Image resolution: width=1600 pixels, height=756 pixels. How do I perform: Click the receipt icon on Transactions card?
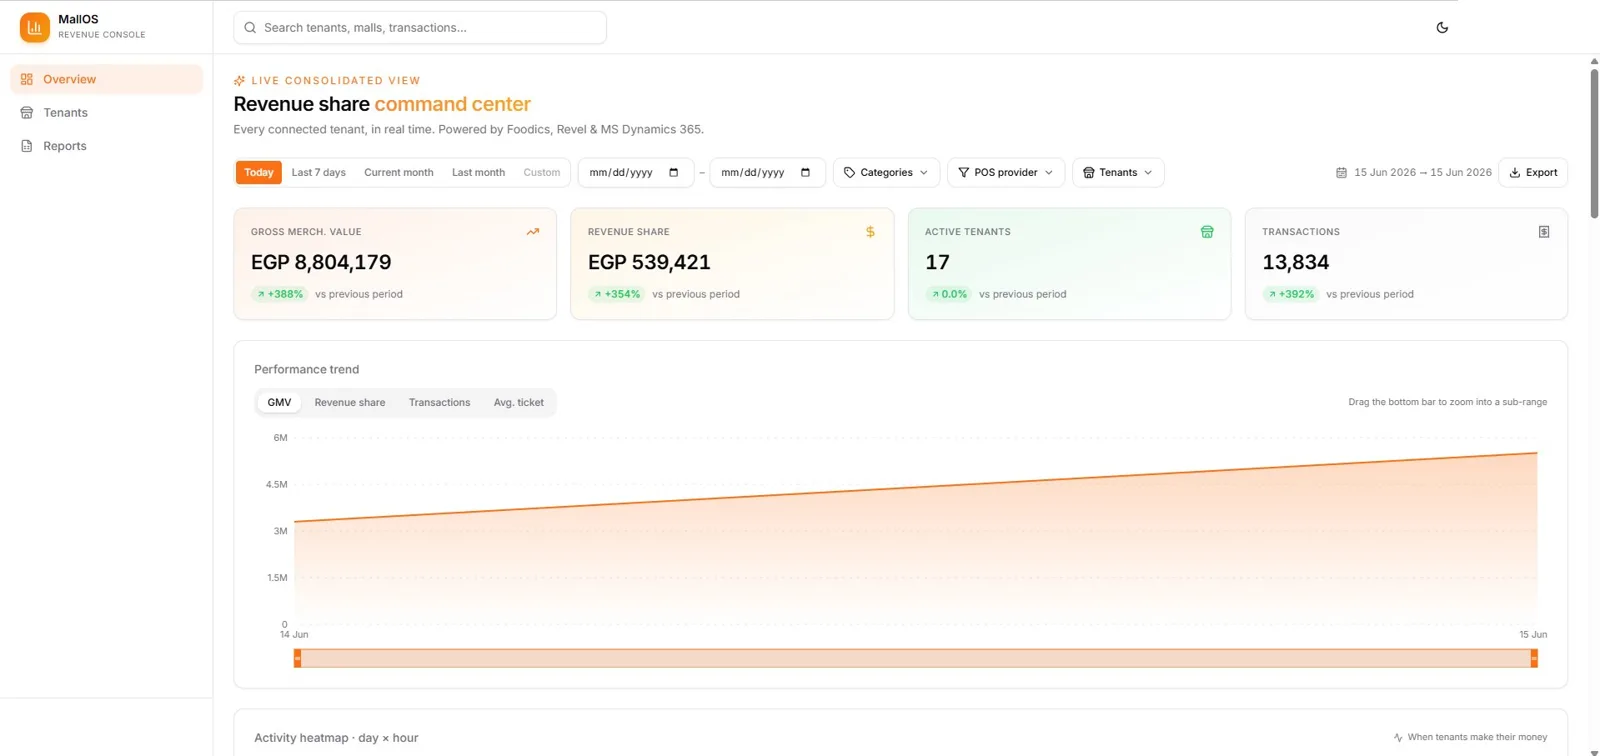1544,232
